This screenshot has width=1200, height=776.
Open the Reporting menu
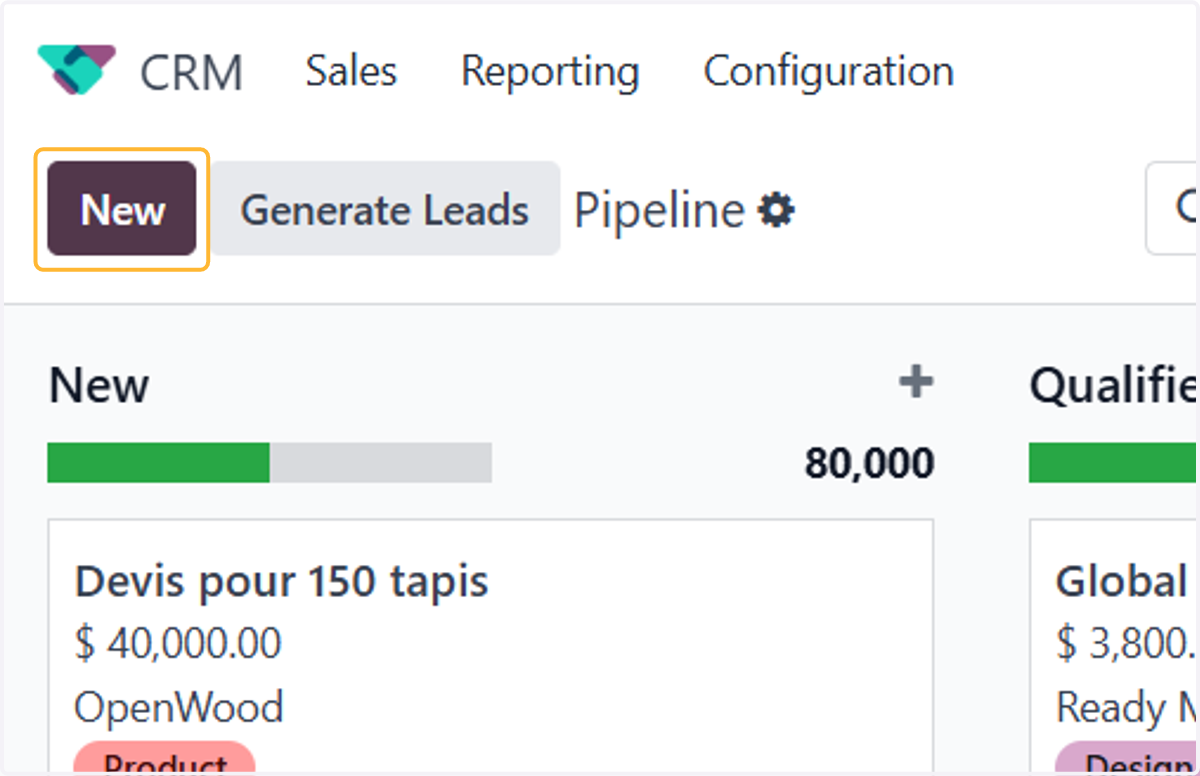(x=550, y=72)
